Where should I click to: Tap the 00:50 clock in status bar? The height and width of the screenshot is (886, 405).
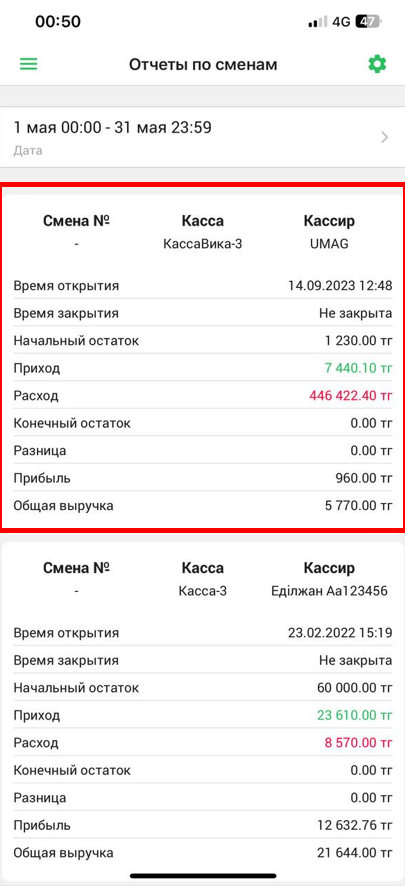point(58,21)
